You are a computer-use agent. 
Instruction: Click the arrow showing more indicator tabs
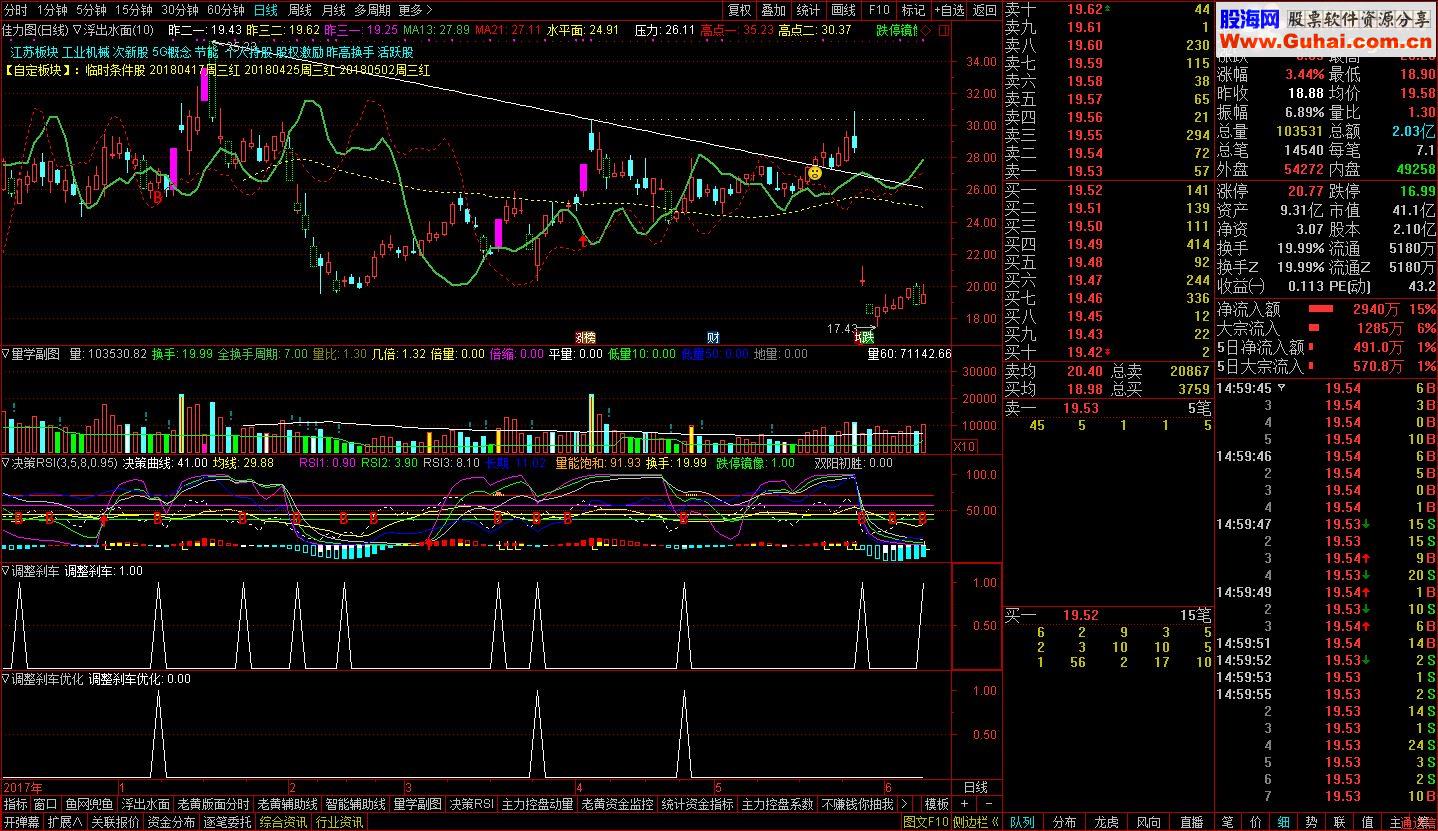(x=905, y=804)
